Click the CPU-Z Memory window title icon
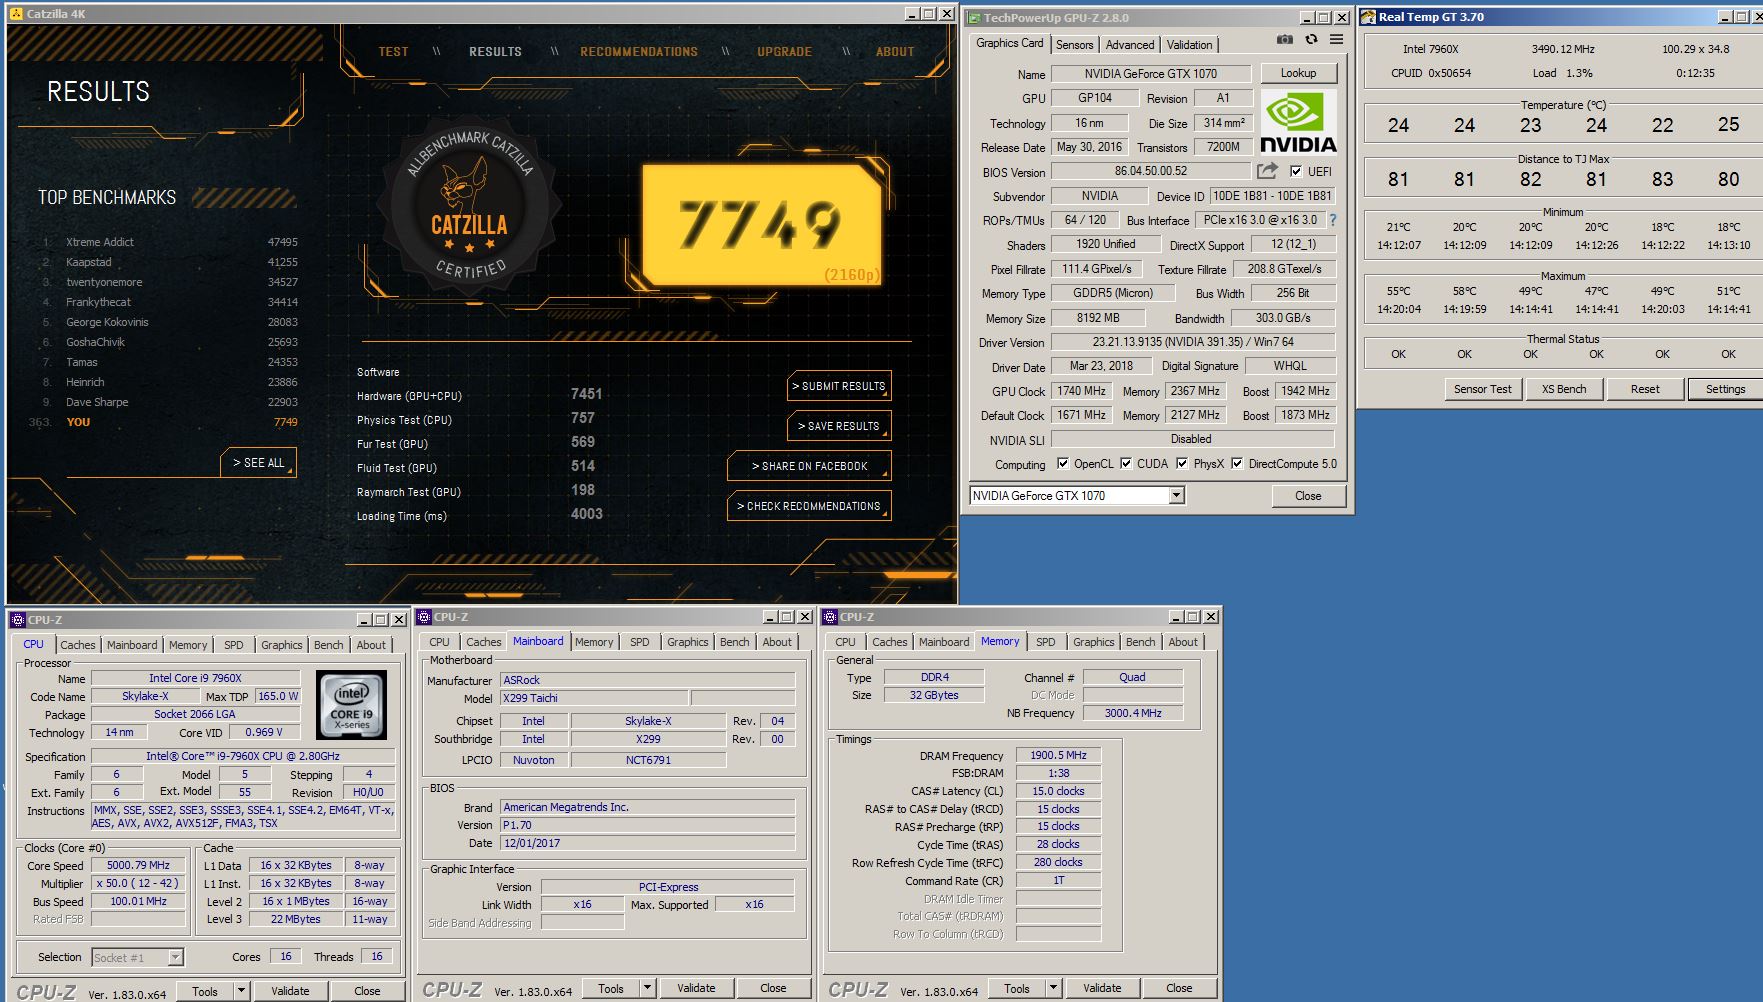 830,617
